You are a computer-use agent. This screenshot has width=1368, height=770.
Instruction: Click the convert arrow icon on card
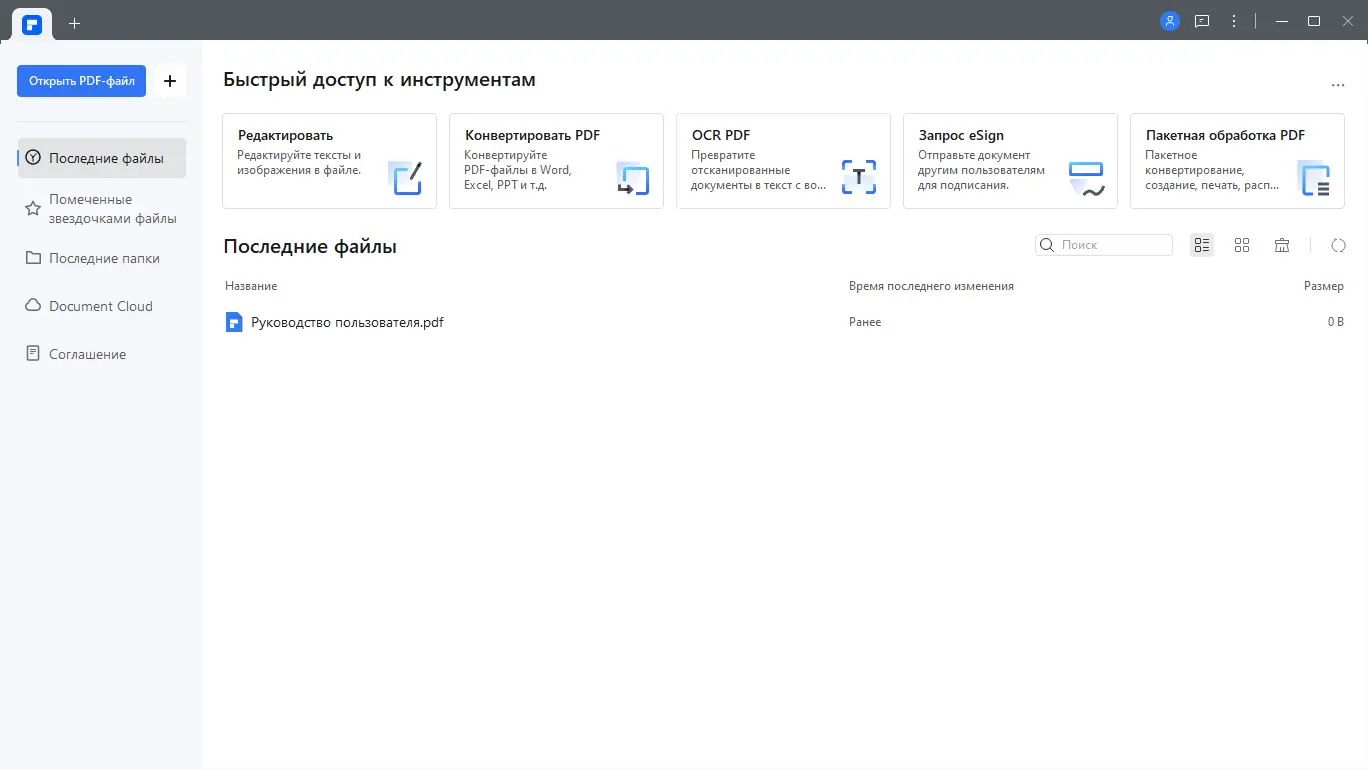[x=632, y=177]
